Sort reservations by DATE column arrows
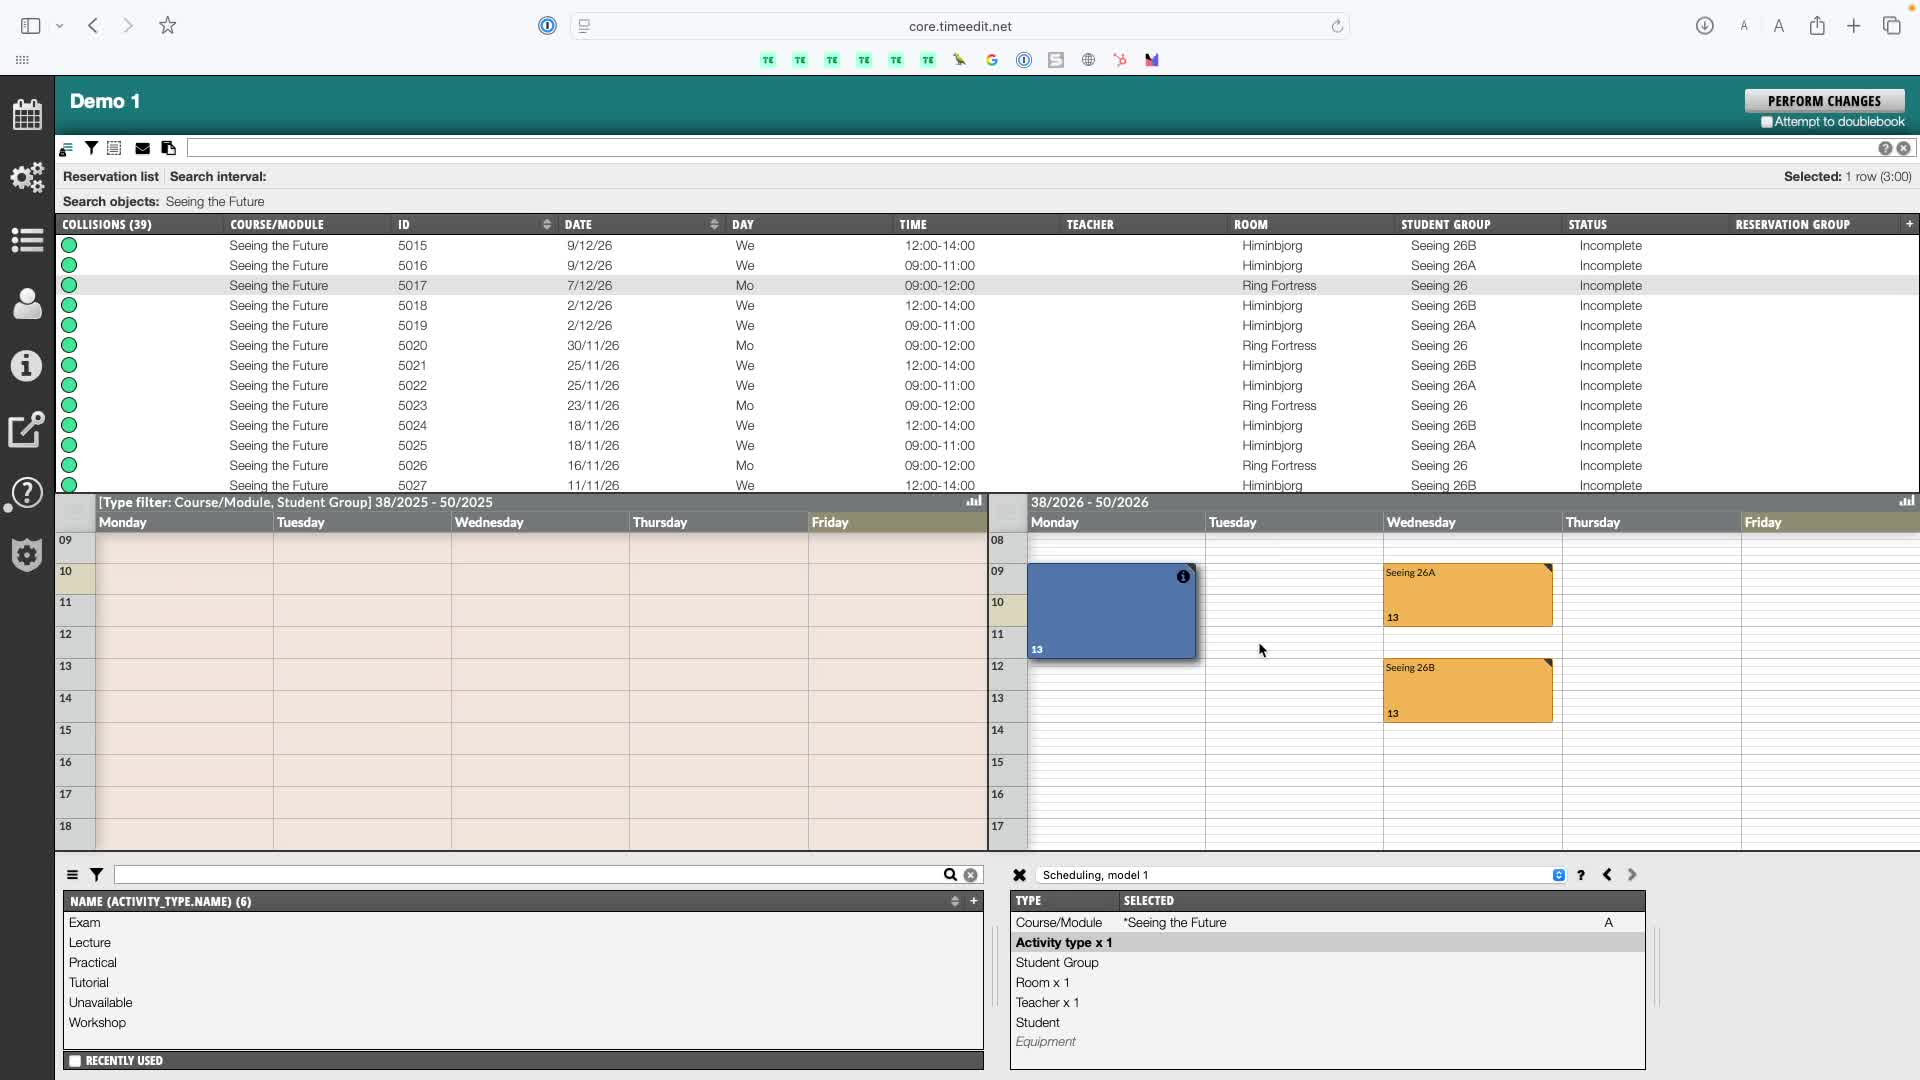The height and width of the screenshot is (1080, 1920). [714, 225]
